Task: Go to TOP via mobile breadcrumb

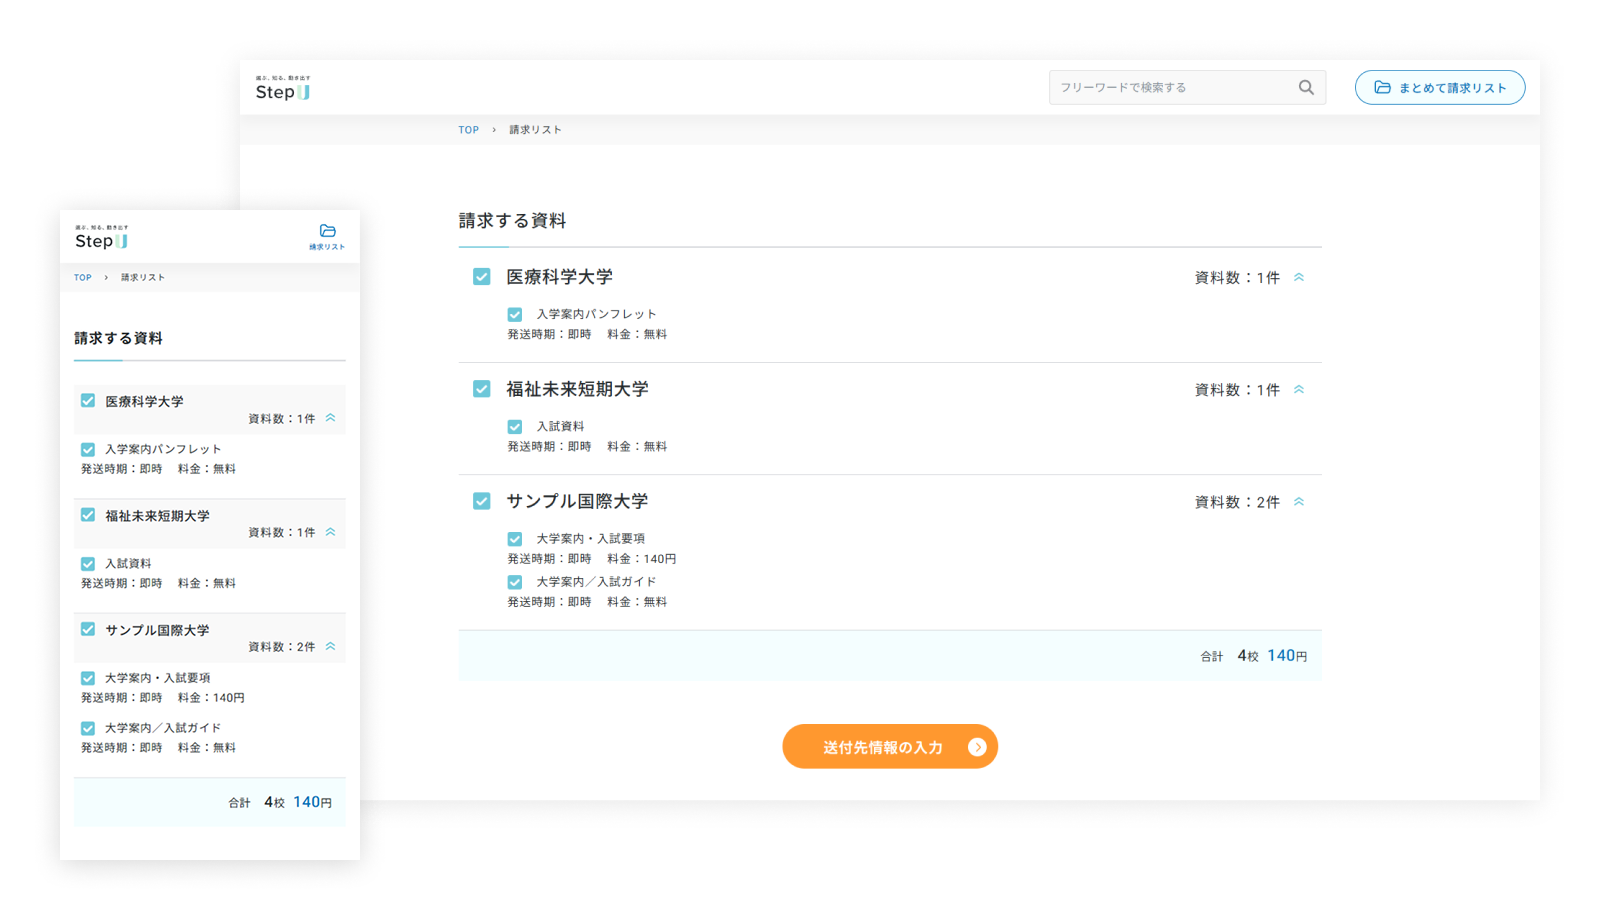Action: [83, 278]
